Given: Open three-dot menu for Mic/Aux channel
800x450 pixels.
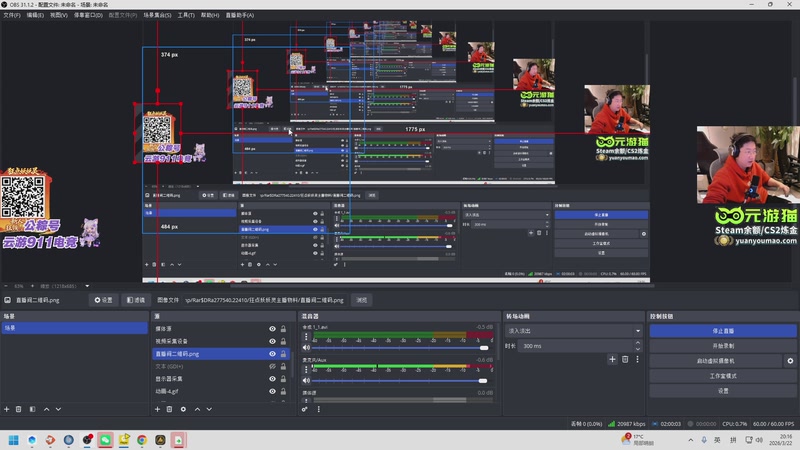Looking at the screenshot, I should click(x=306, y=370).
